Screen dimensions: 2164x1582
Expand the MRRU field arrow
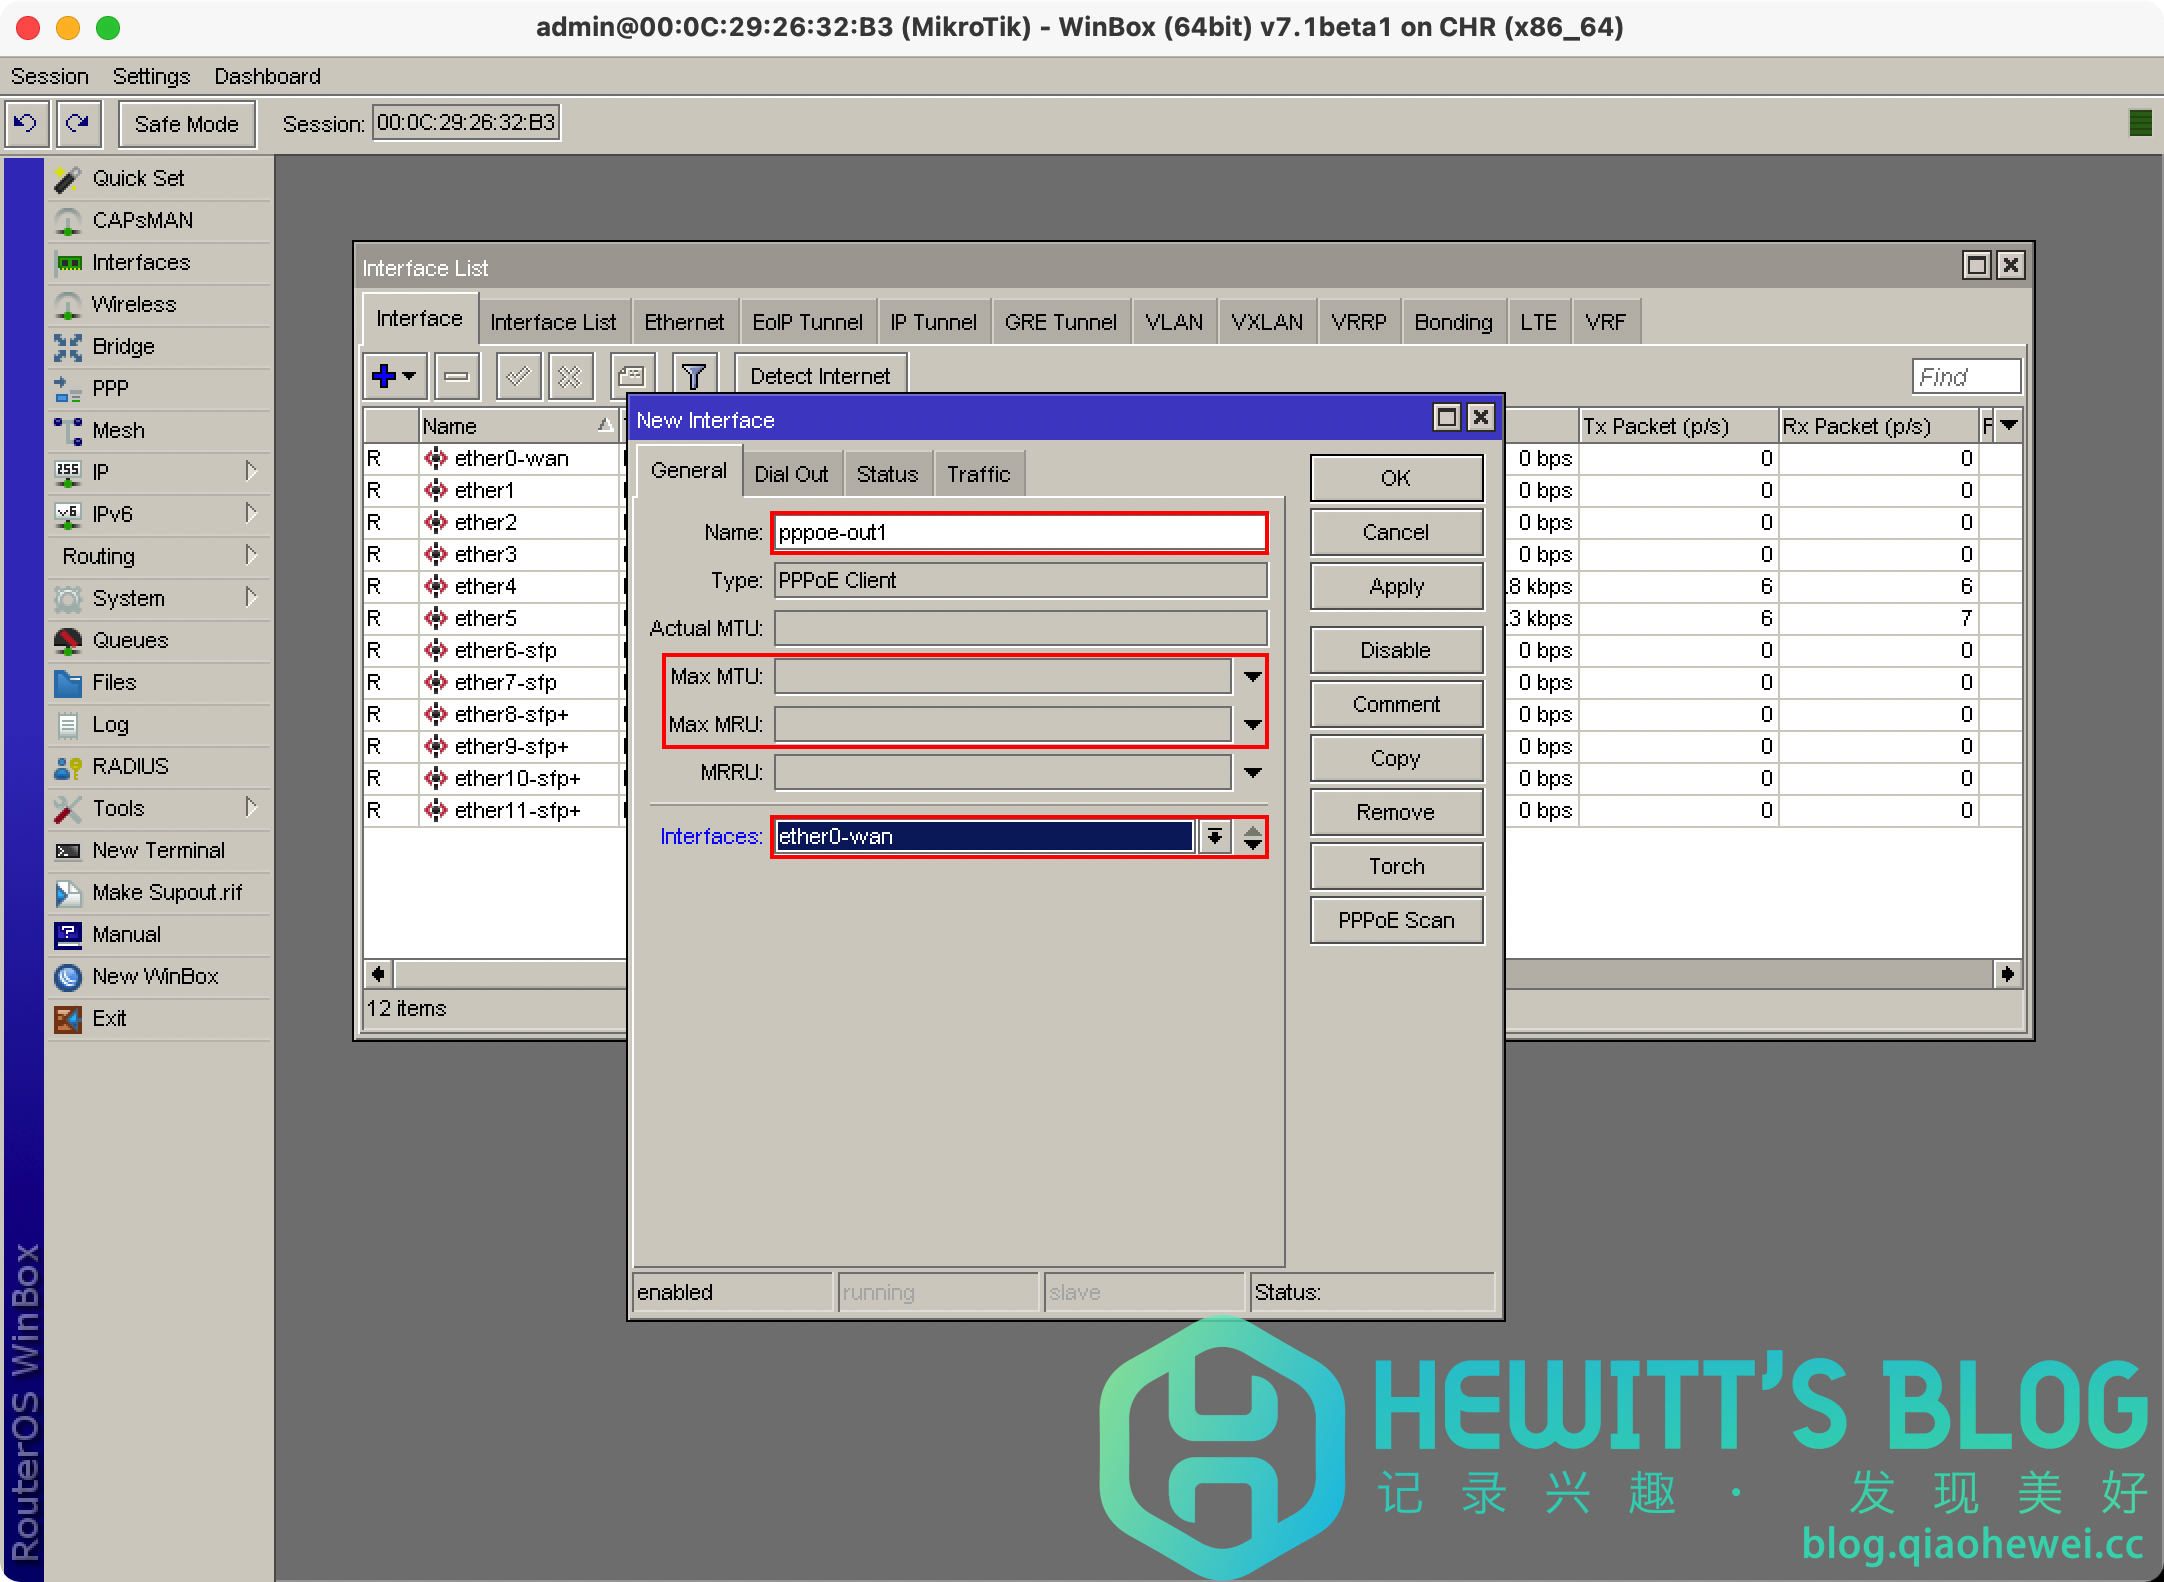point(1252,772)
